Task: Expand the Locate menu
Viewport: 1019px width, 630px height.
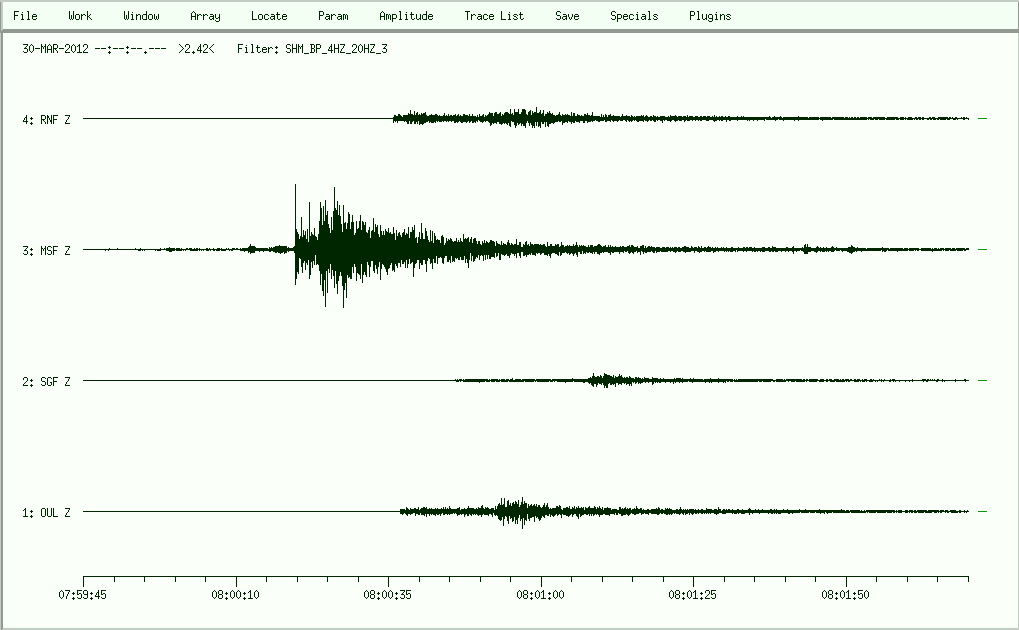Action: (x=269, y=16)
